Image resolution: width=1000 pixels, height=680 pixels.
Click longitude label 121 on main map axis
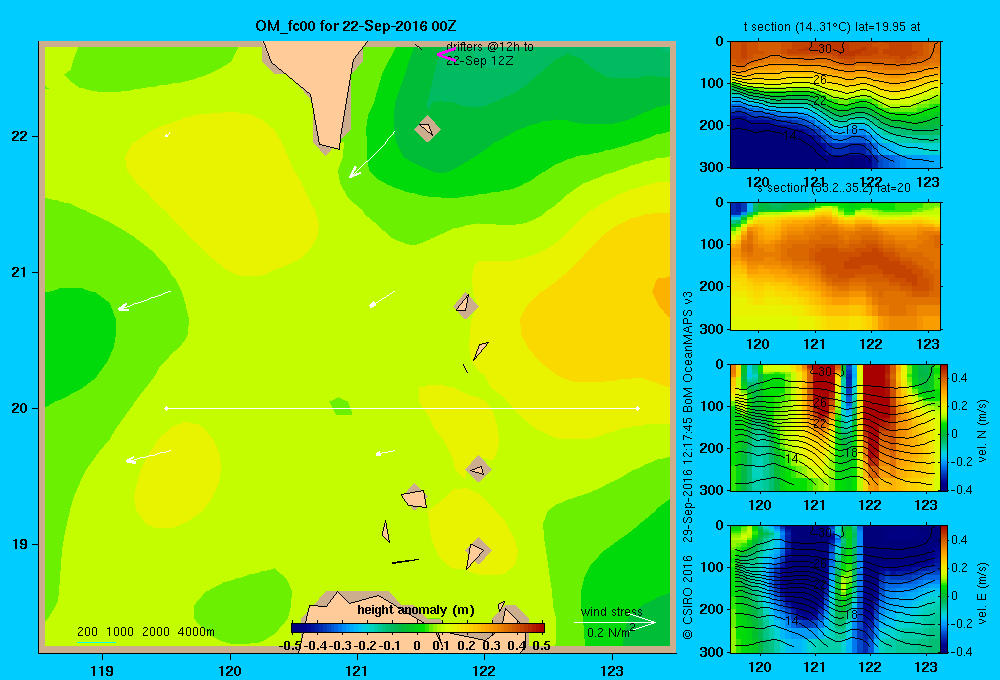point(357,670)
